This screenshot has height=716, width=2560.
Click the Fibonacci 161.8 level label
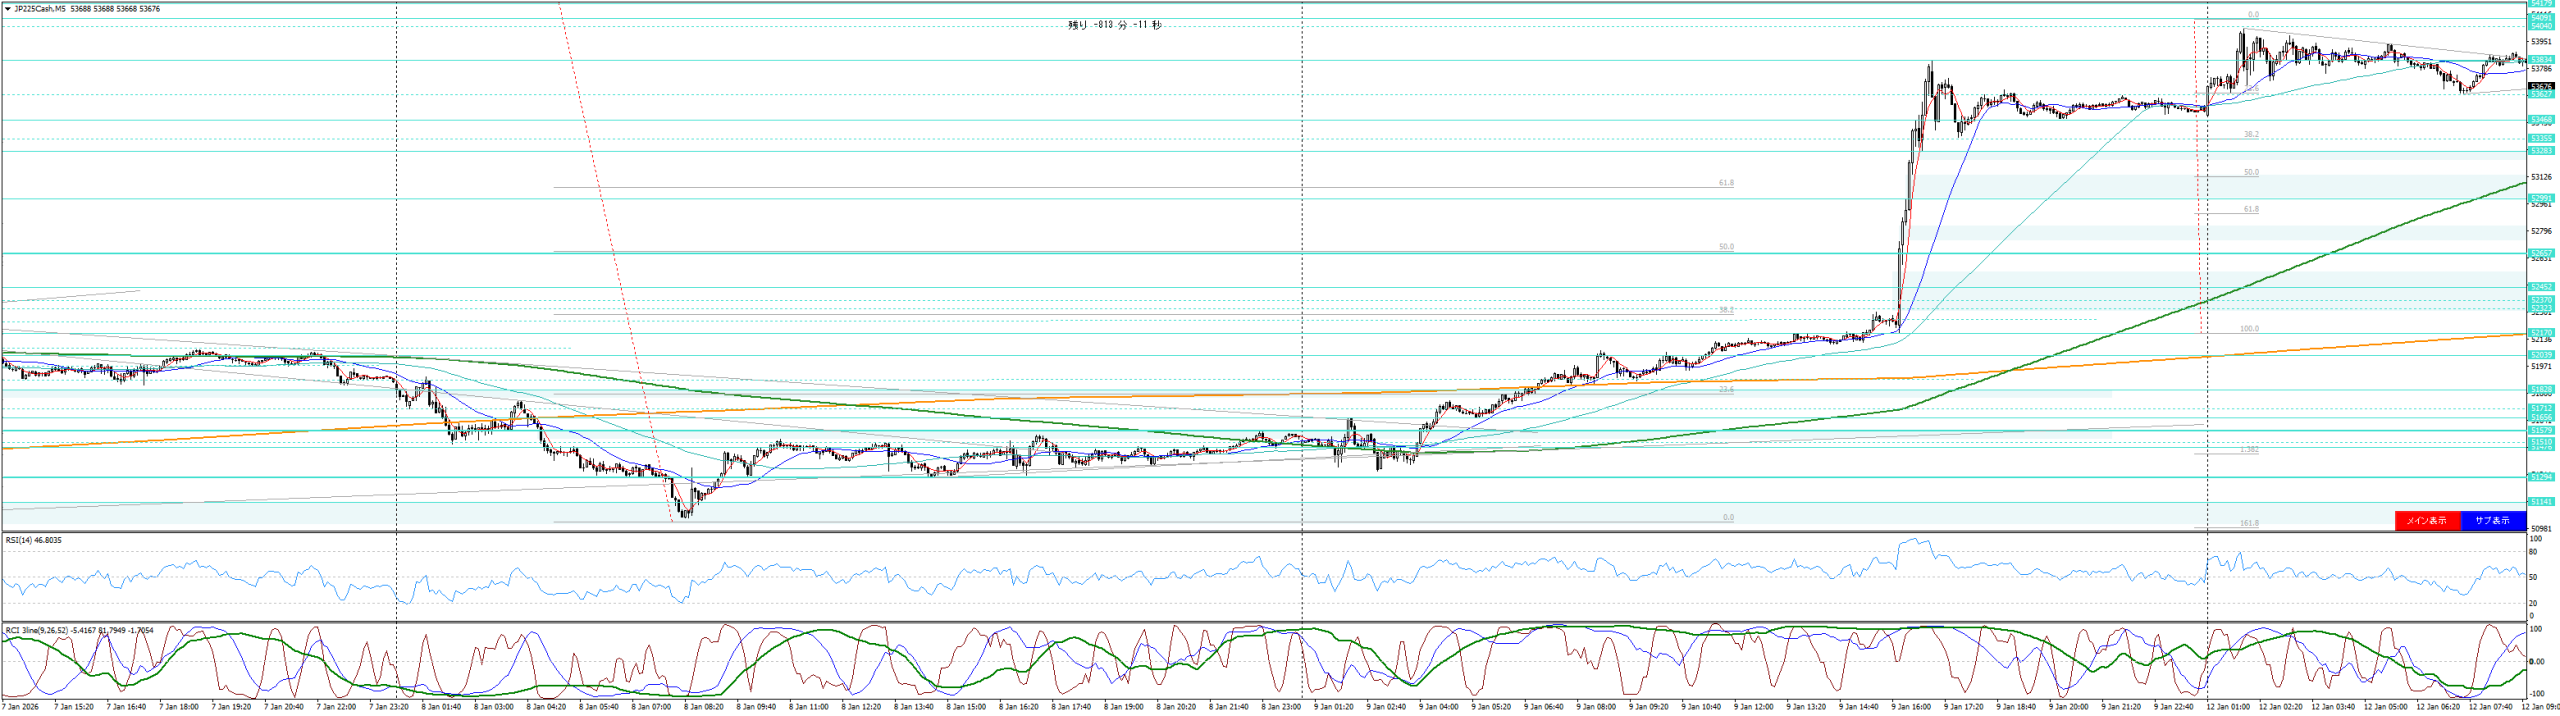2249,523
